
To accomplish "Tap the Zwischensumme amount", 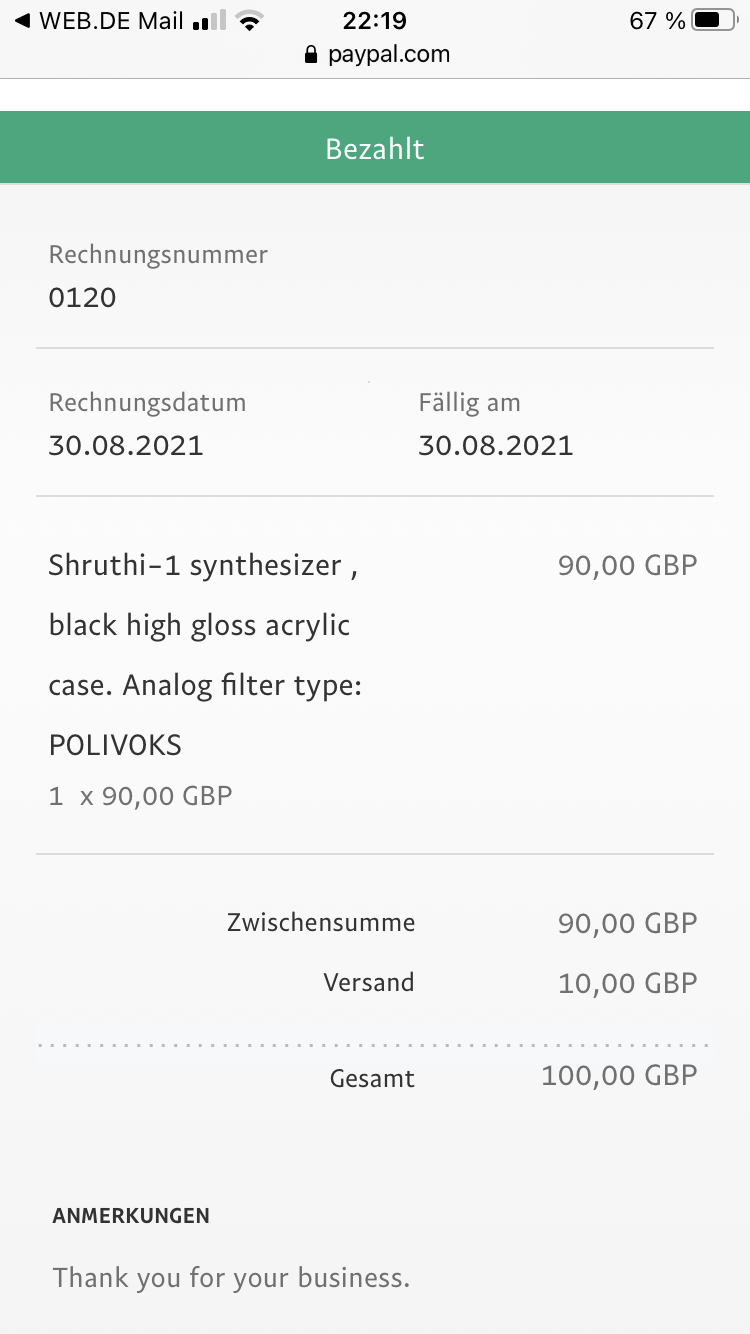I will click(x=627, y=923).
